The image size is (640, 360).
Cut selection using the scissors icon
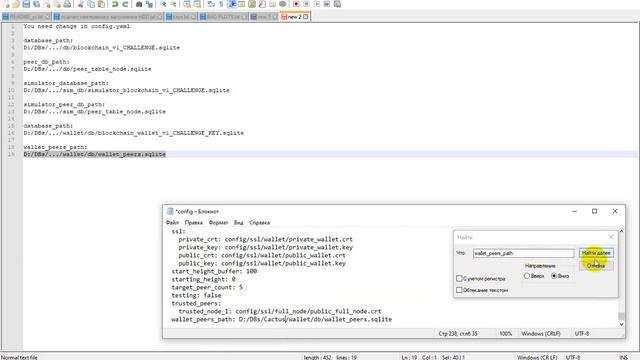tap(80, 4)
